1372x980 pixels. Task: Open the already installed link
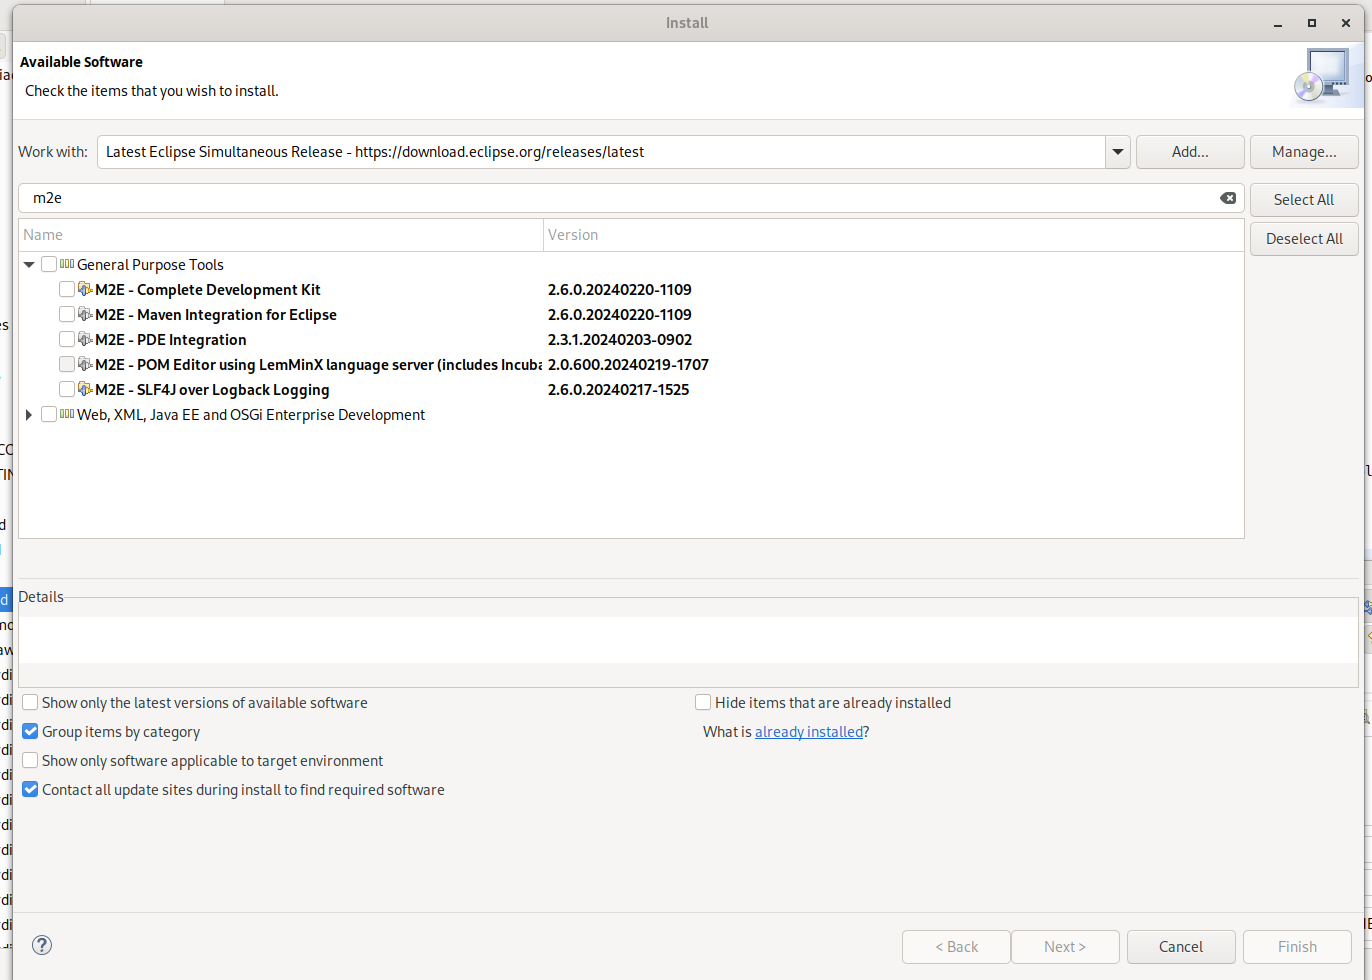[x=809, y=732]
